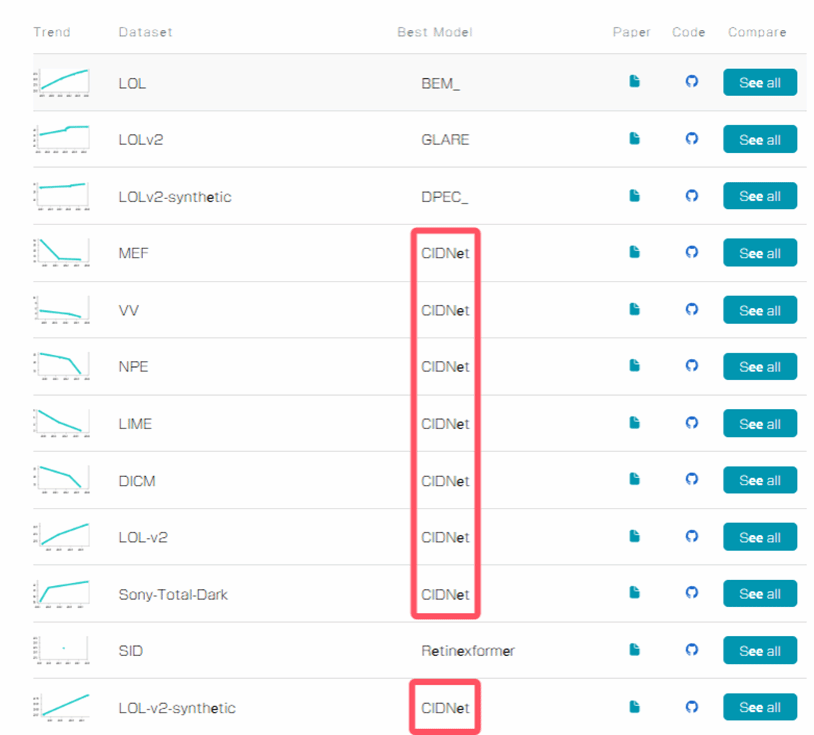The image size is (814, 735).
Task: Click paper icon in the MEF row
Action: [x=634, y=253]
